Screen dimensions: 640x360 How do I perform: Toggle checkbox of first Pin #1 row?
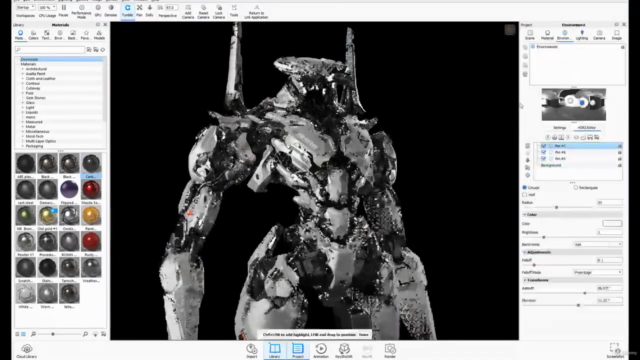[x=544, y=146]
